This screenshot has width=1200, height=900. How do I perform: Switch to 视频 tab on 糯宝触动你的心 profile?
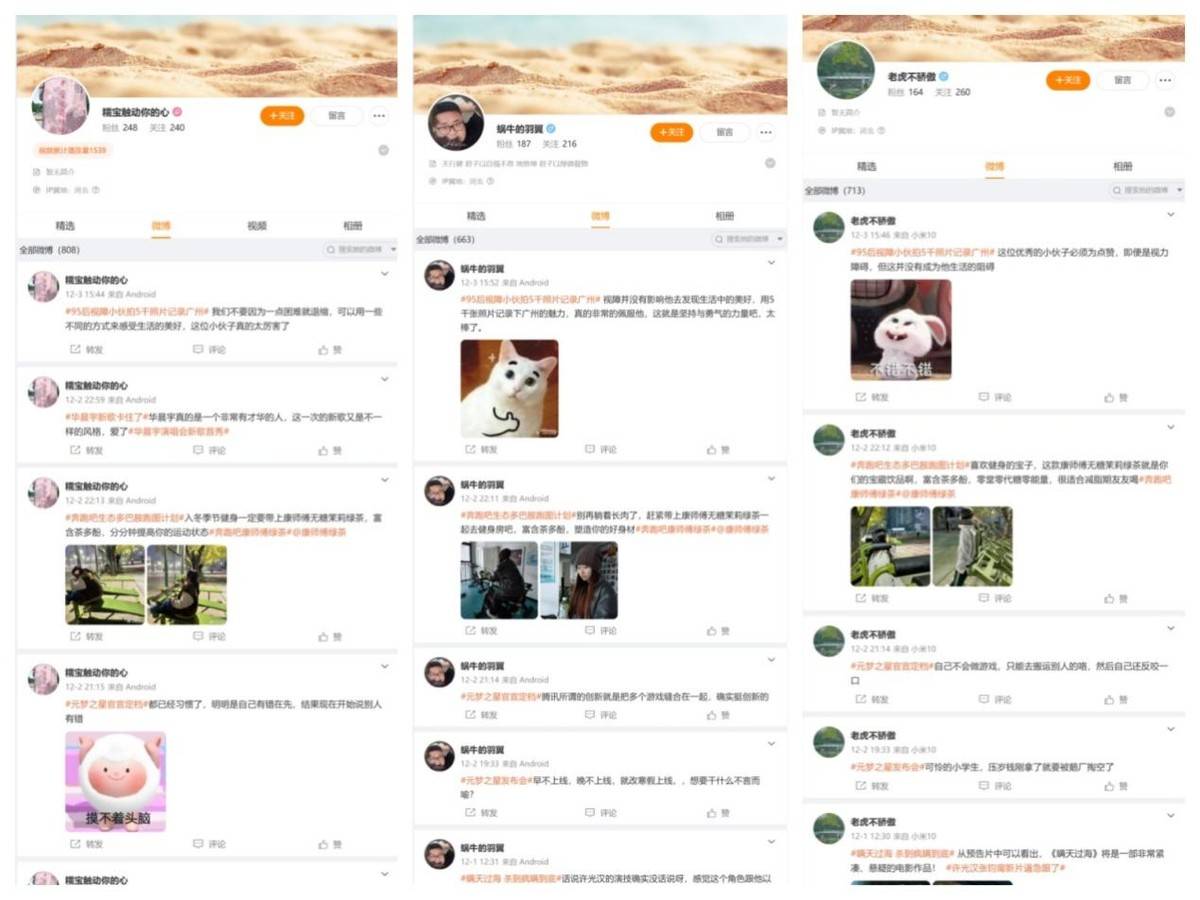tap(257, 226)
